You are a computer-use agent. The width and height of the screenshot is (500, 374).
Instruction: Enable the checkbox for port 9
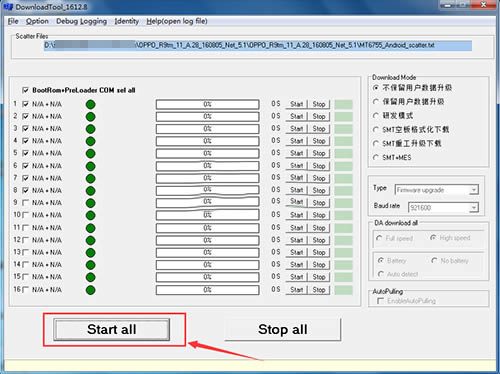point(25,203)
